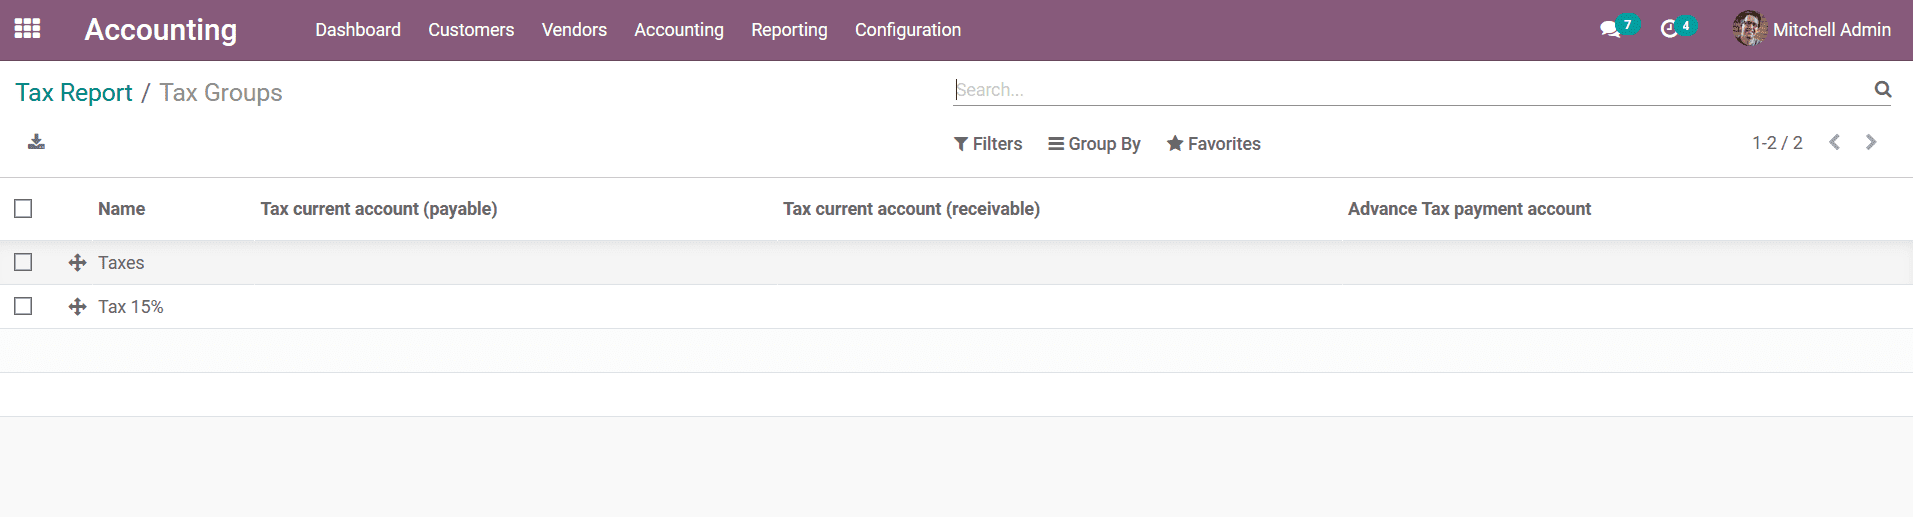Check the Taxes row checkbox
Viewport: 1913px width, 517px height.
(x=23, y=262)
